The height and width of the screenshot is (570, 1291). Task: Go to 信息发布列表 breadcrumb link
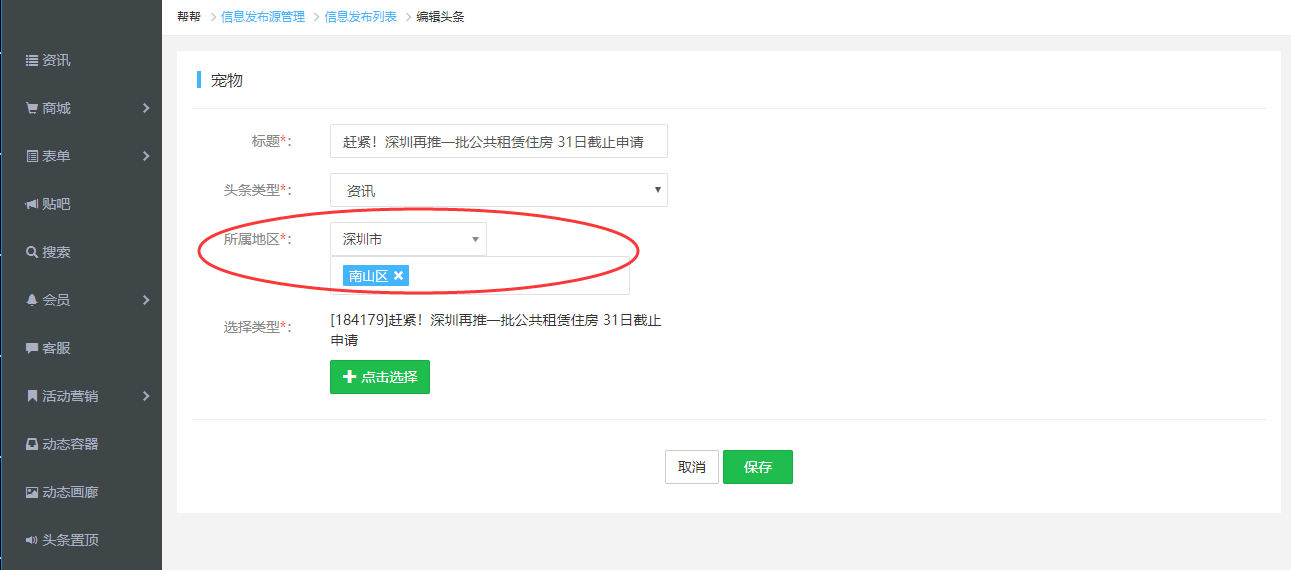(x=360, y=17)
